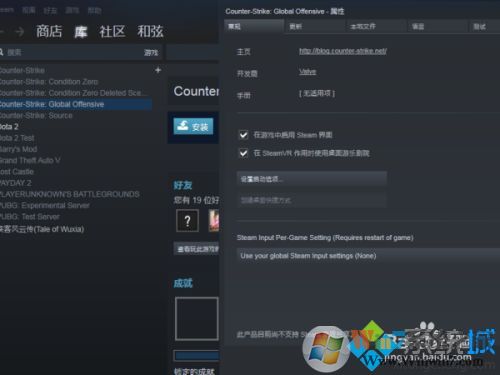The image size is (500, 375).
Task: Click the 成就 achievements section heading
Action: coord(183,283)
